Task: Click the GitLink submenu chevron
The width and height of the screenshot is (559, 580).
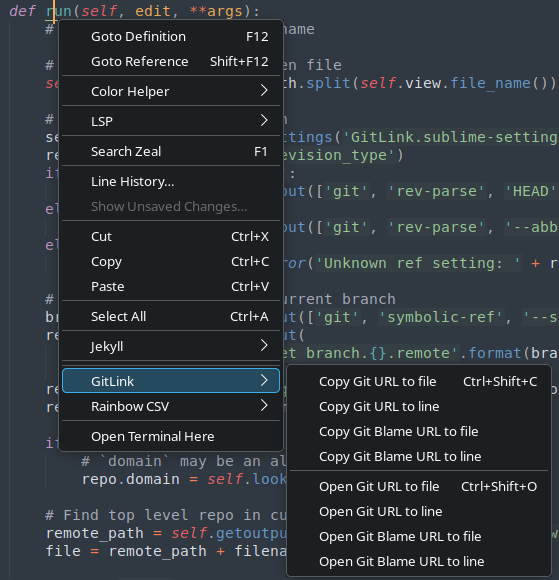Action: click(264, 380)
